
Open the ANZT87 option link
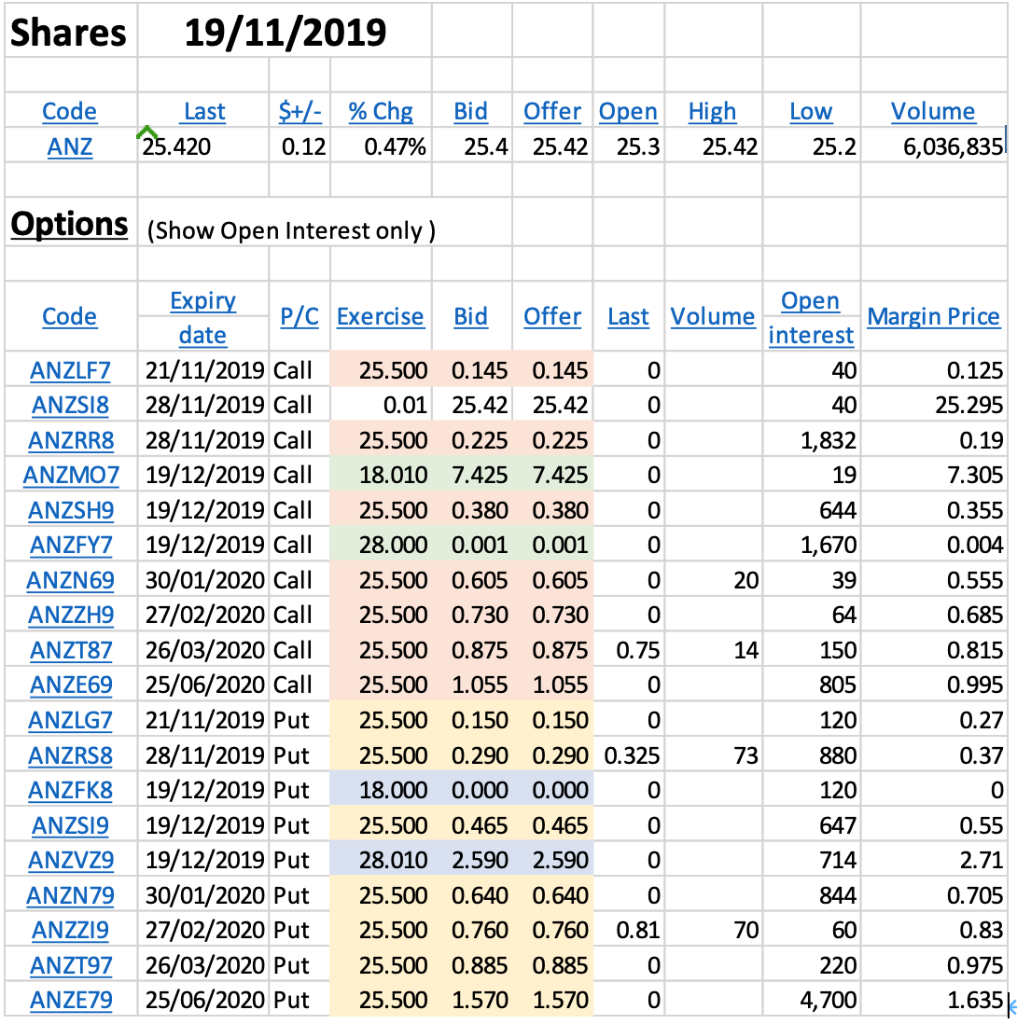coord(71,650)
